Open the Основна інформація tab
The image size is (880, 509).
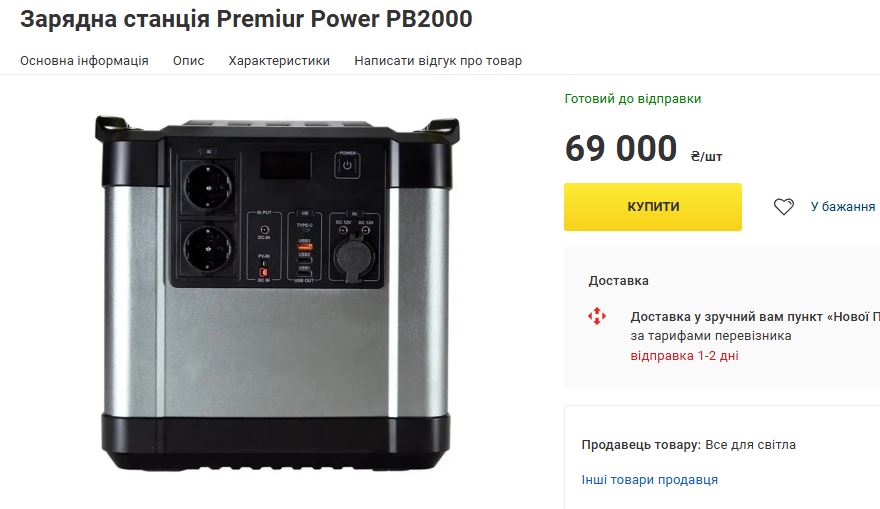(x=84, y=61)
